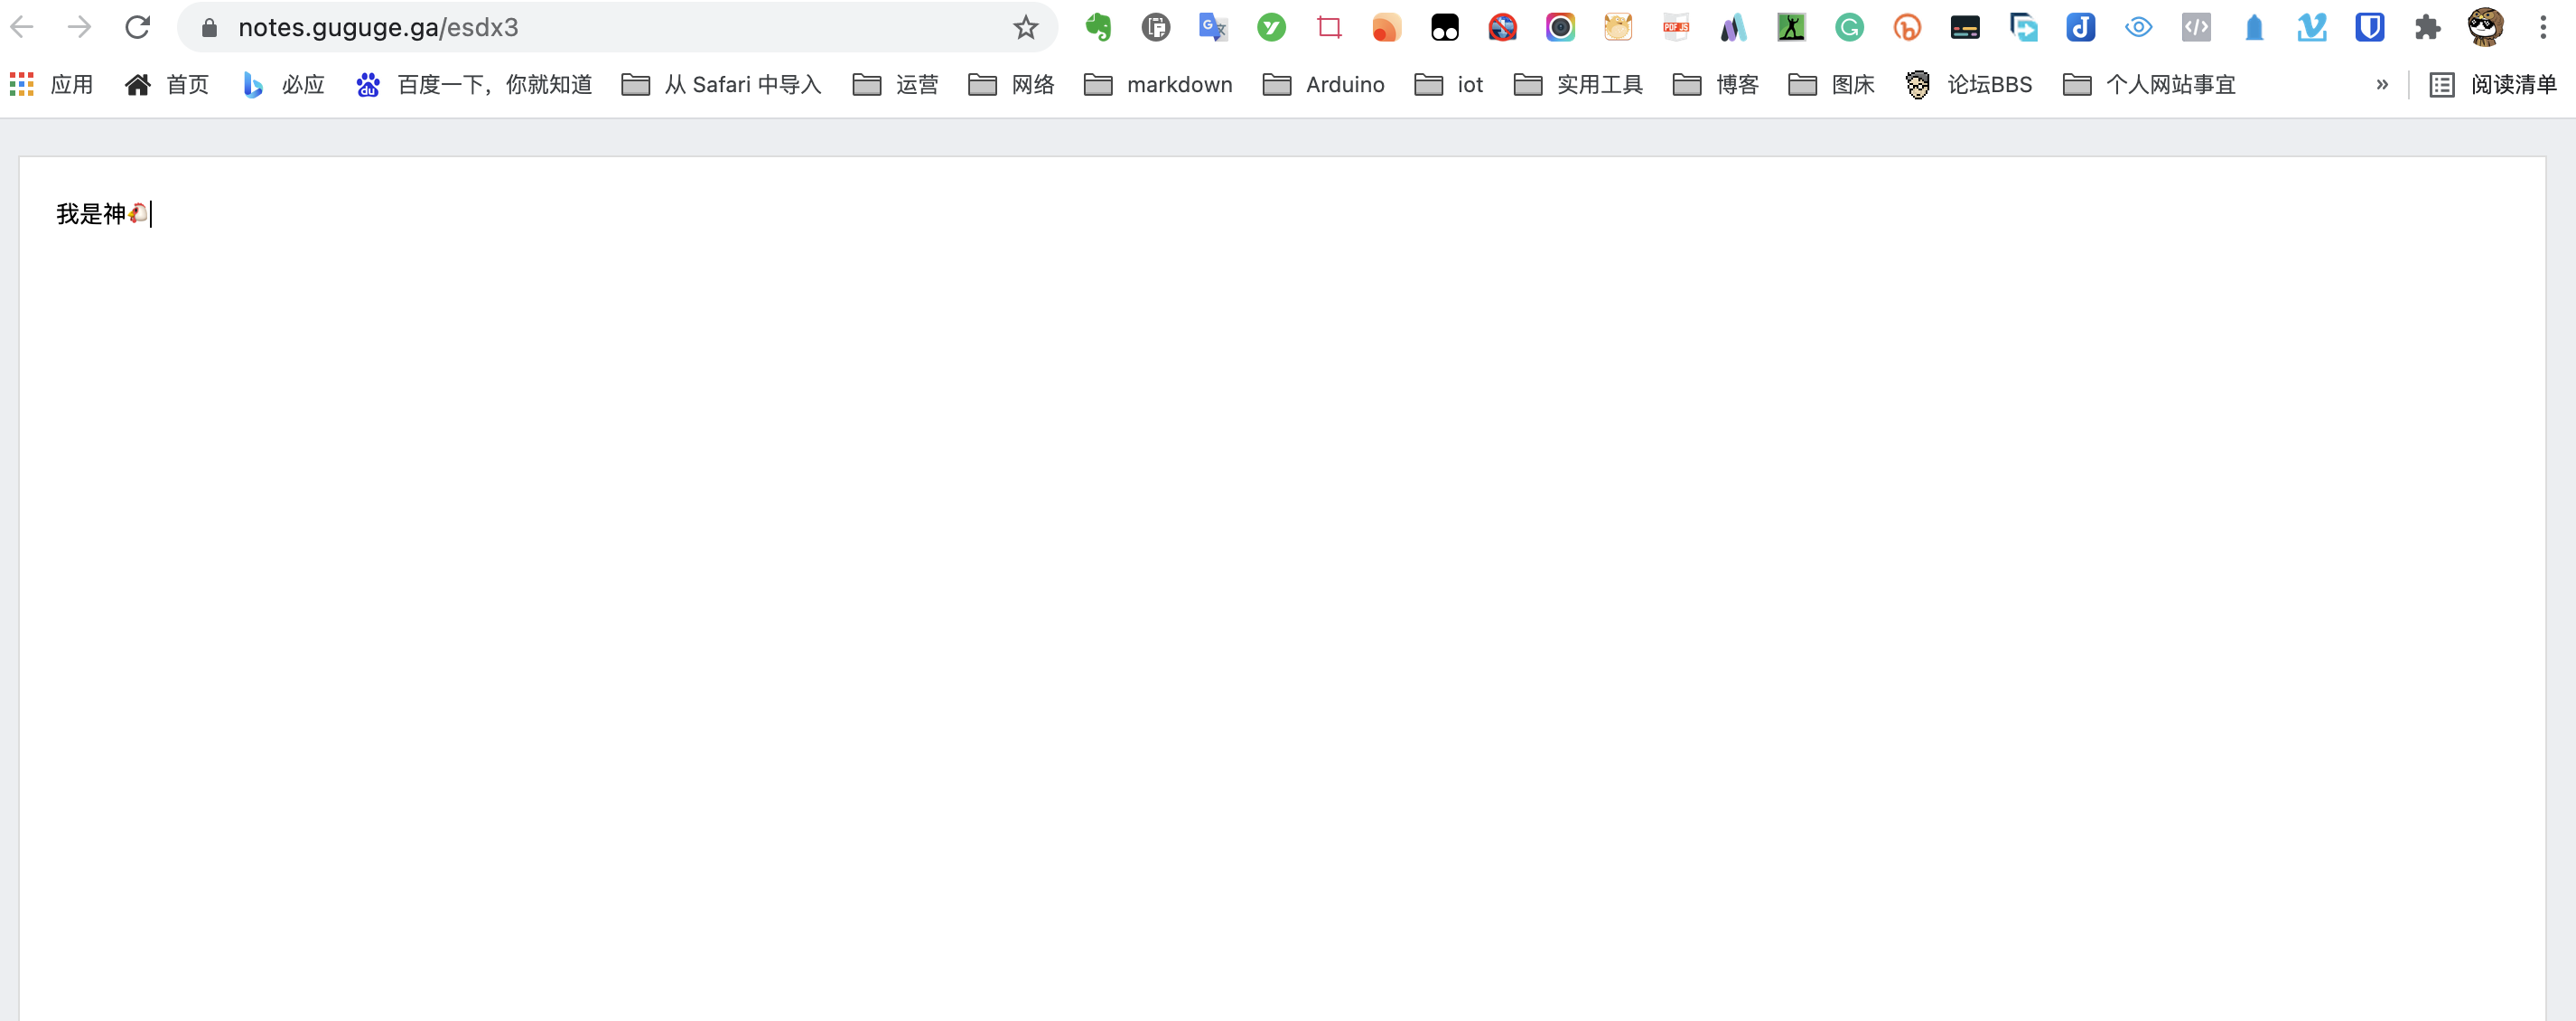Click the red crop screenshot extension
This screenshot has height=1021, width=2576.
[x=1329, y=27]
